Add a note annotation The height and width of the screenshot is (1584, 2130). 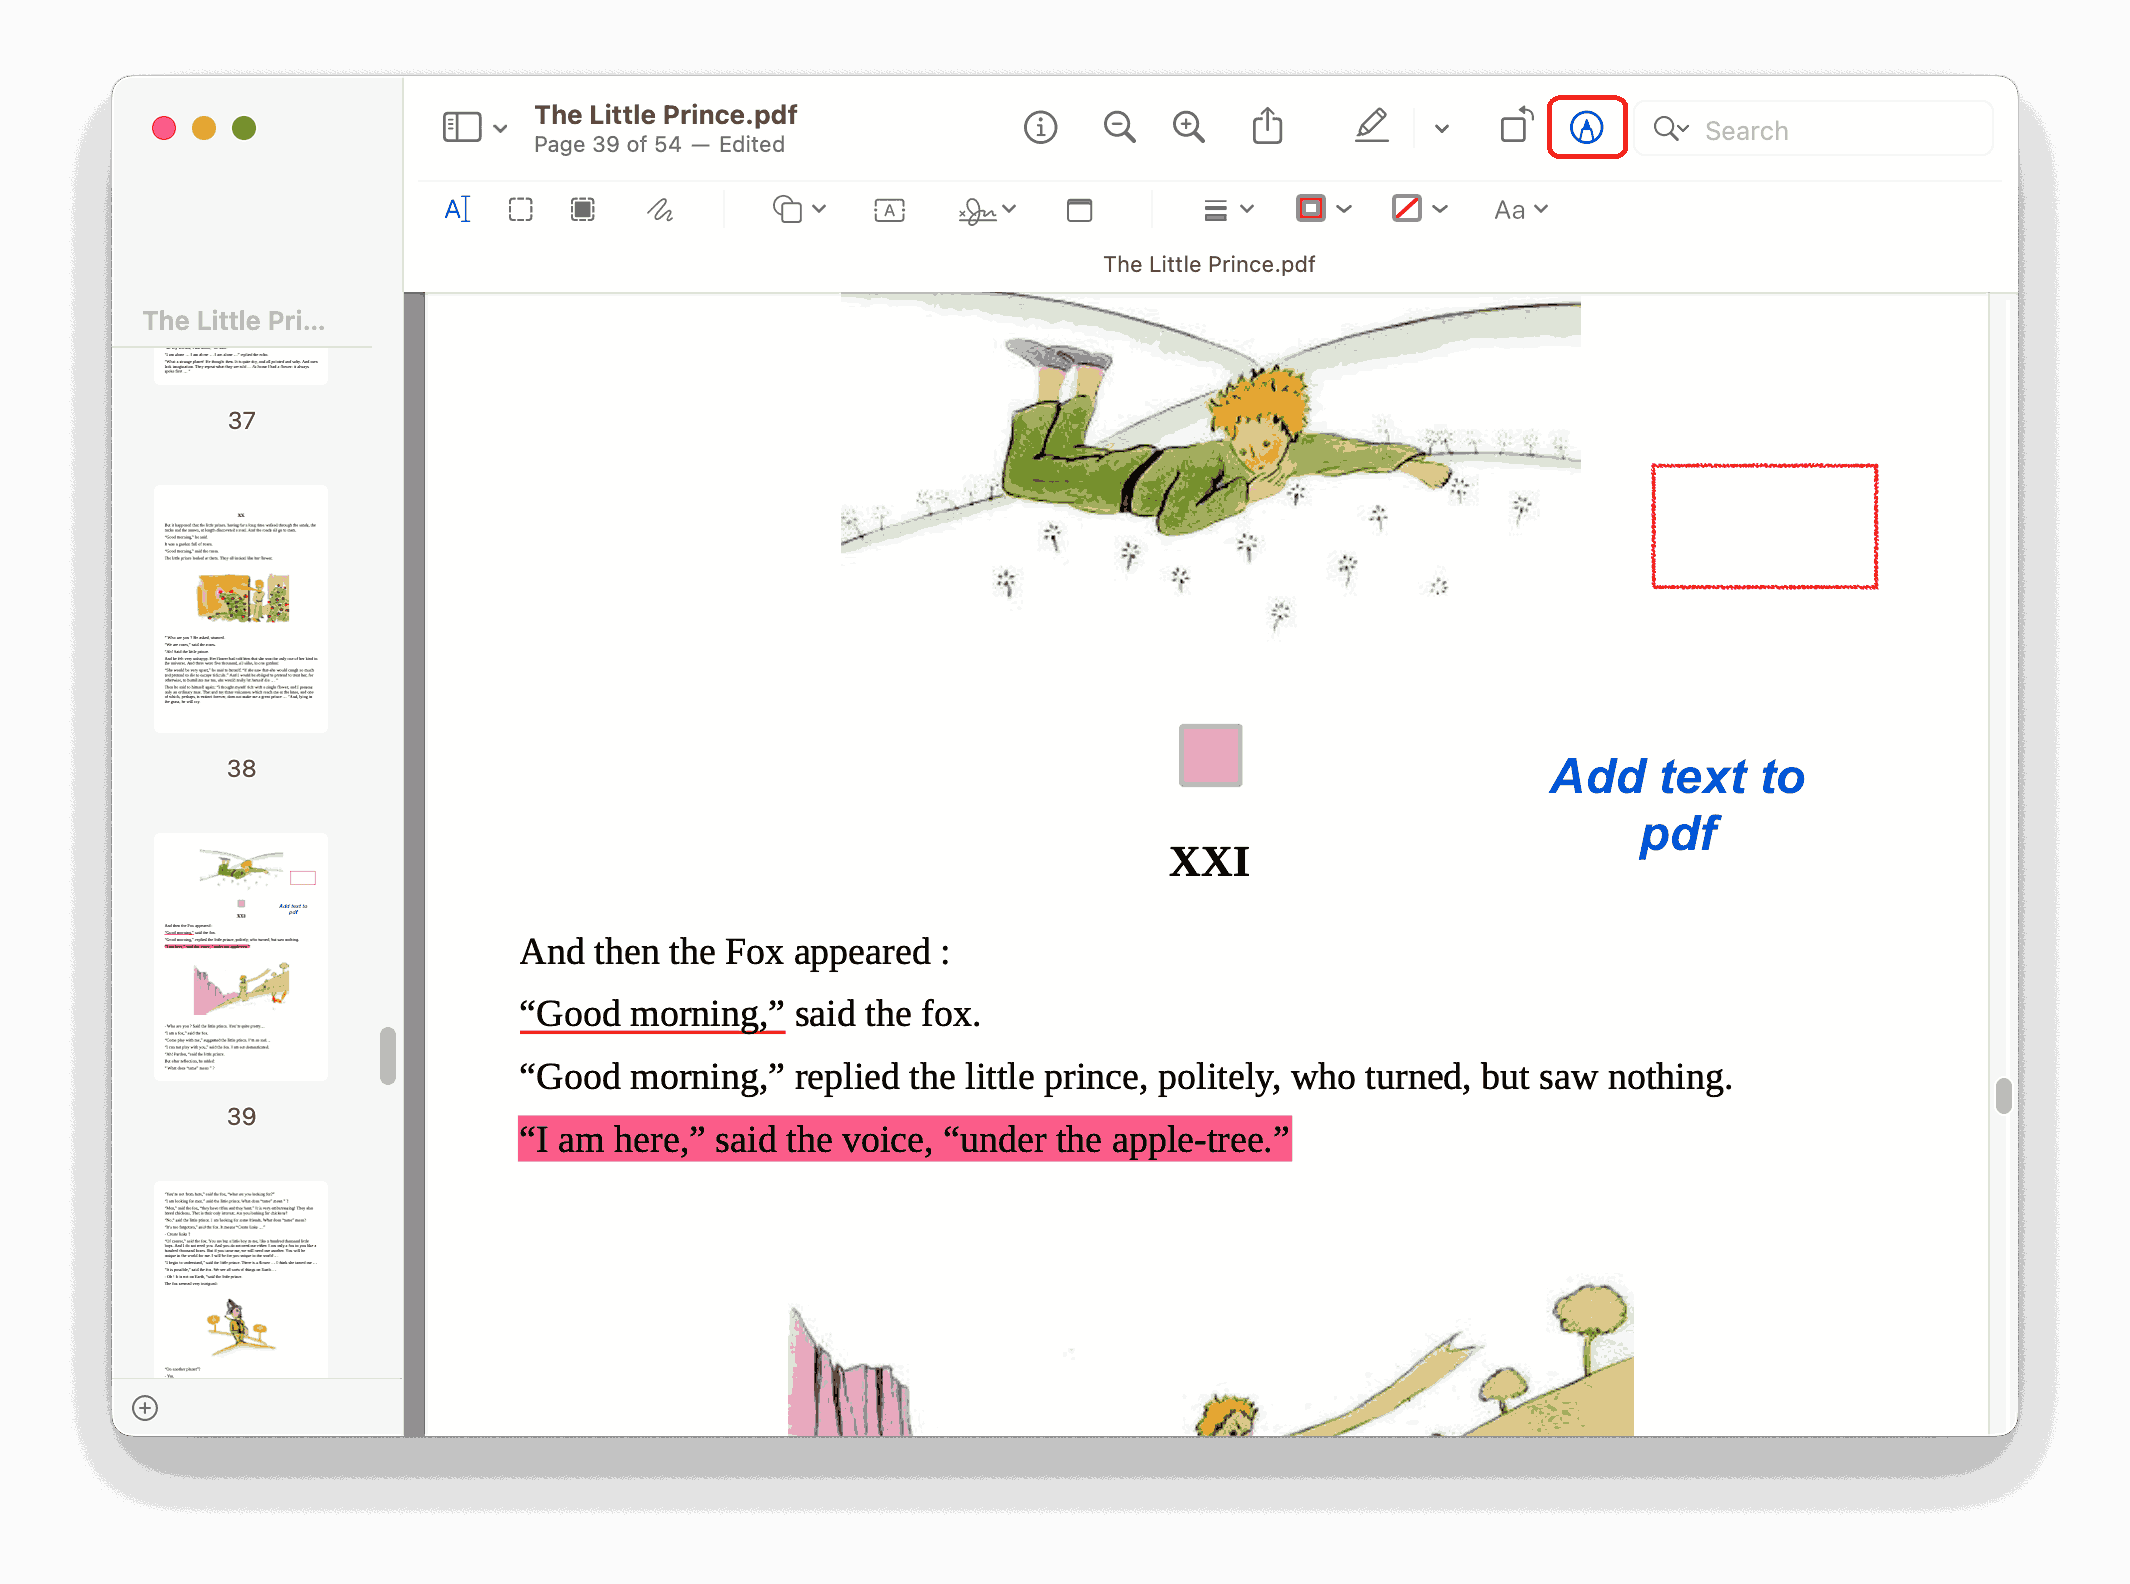1081,210
